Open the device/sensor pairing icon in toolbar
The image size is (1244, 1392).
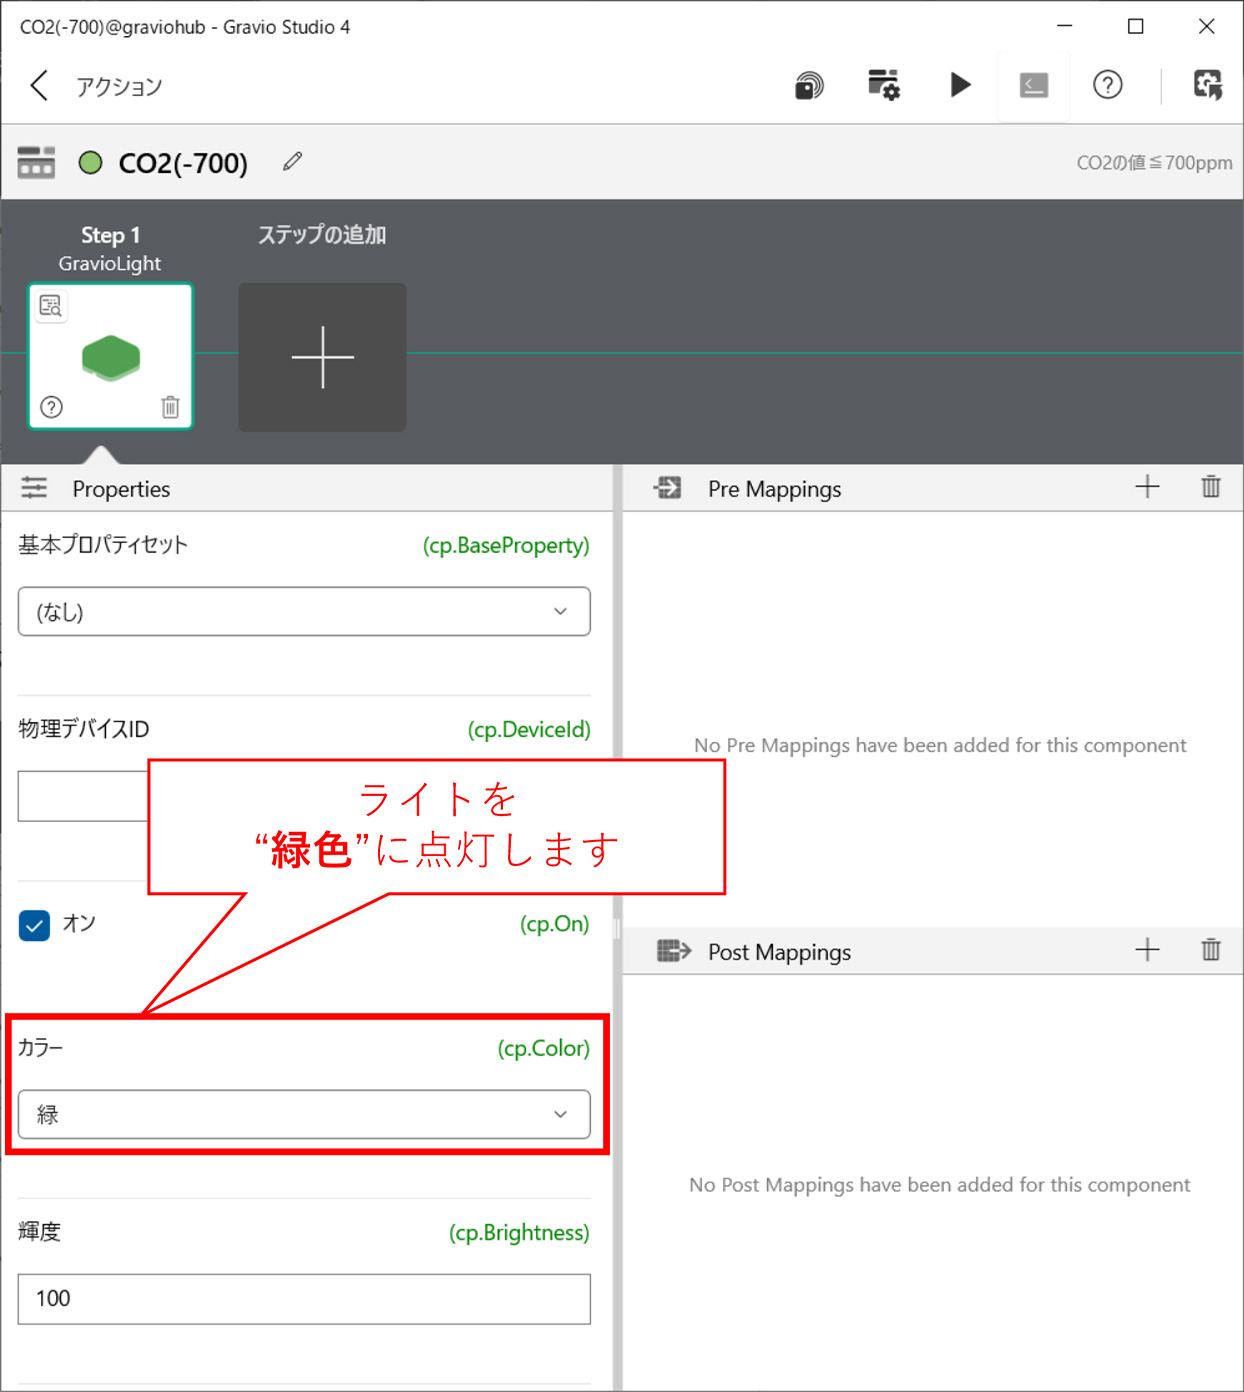(x=809, y=86)
